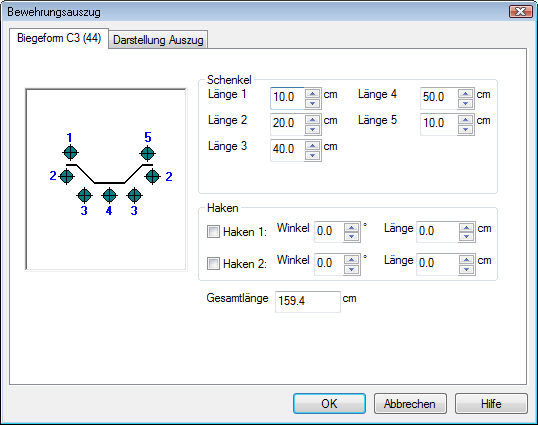
Task: Decrease Länge 2 with down arrow
Action: click(x=312, y=129)
